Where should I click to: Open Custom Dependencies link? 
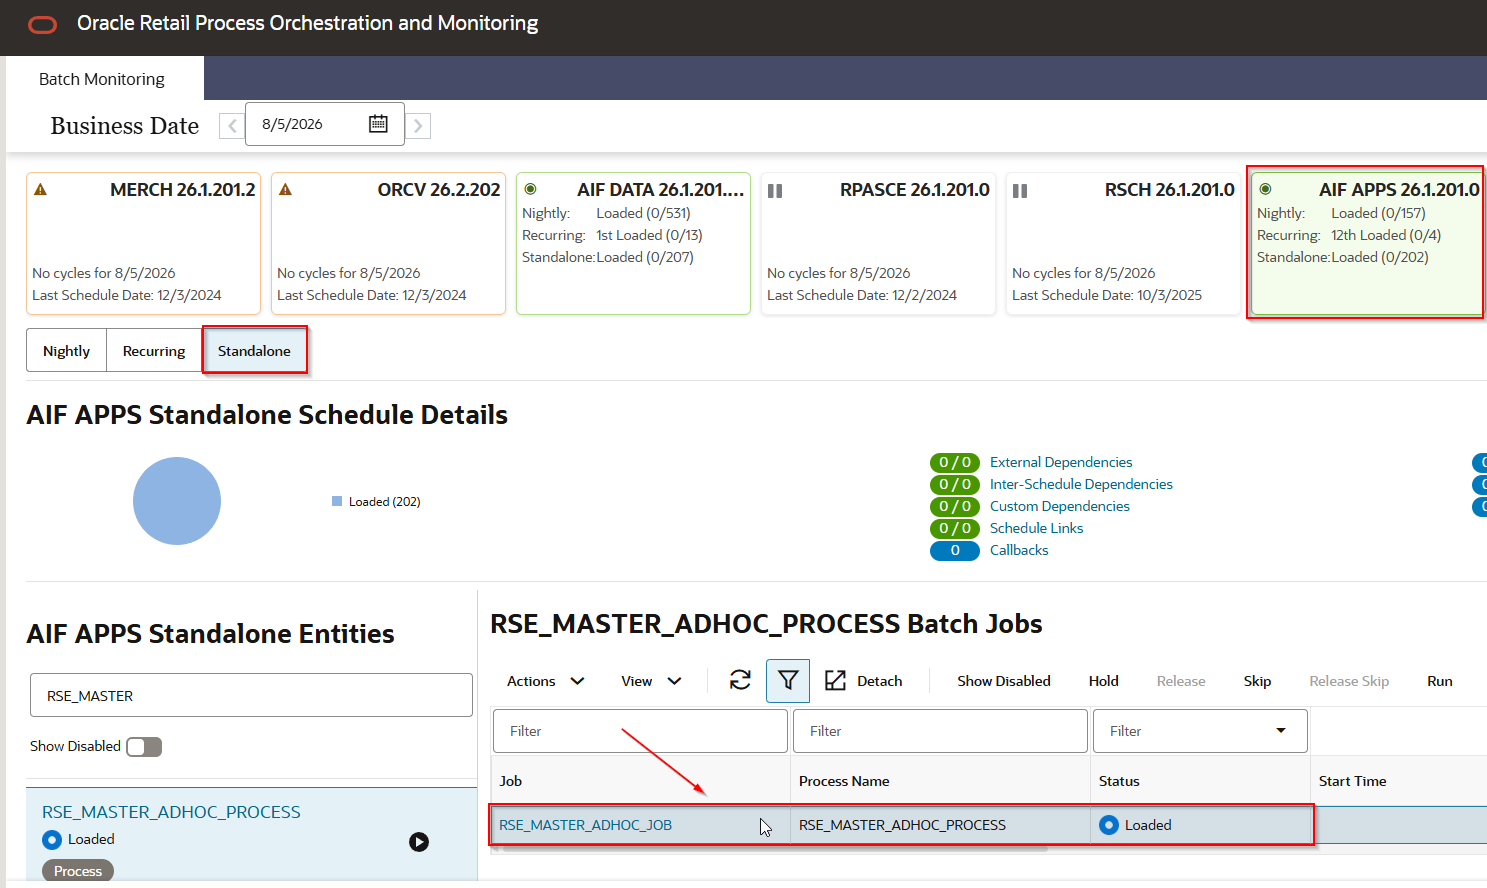1060,506
